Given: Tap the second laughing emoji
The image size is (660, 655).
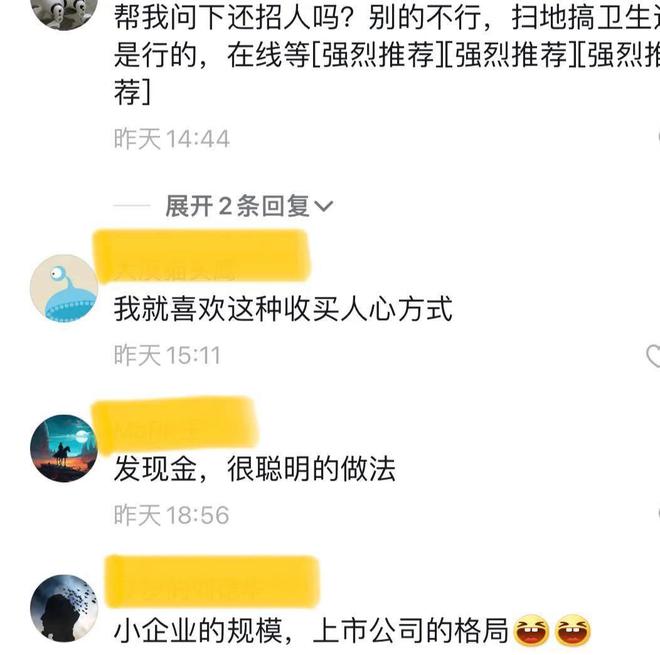Looking at the screenshot, I should (x=573, y=630).
